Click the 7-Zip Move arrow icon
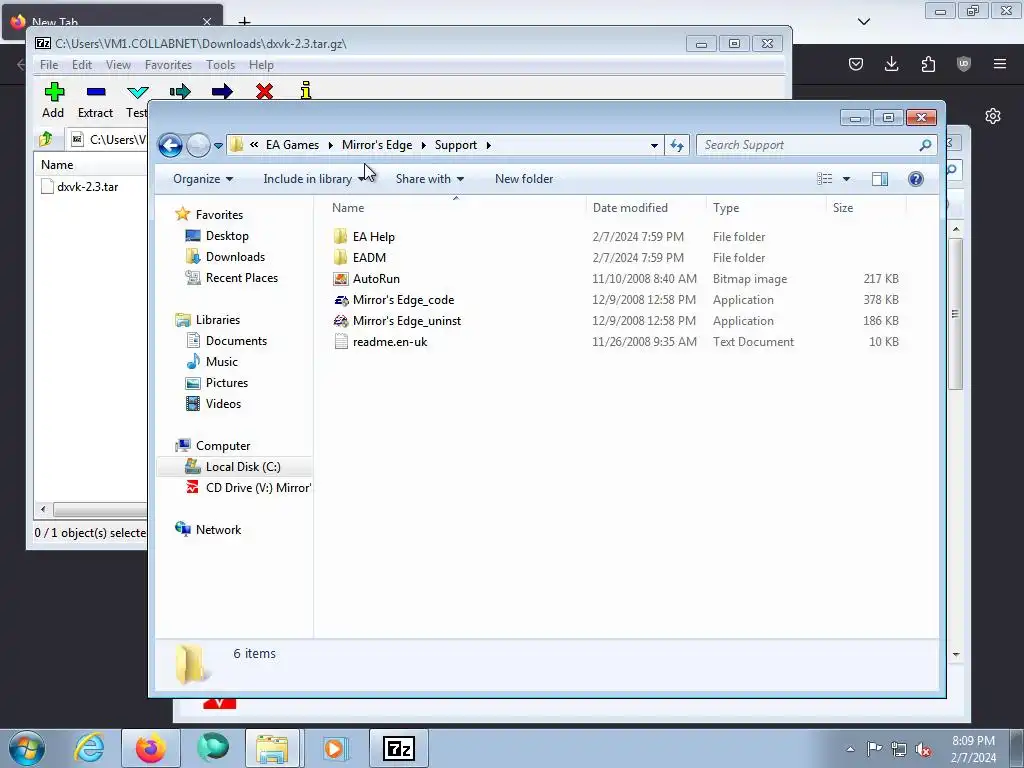 click(222, 91)
